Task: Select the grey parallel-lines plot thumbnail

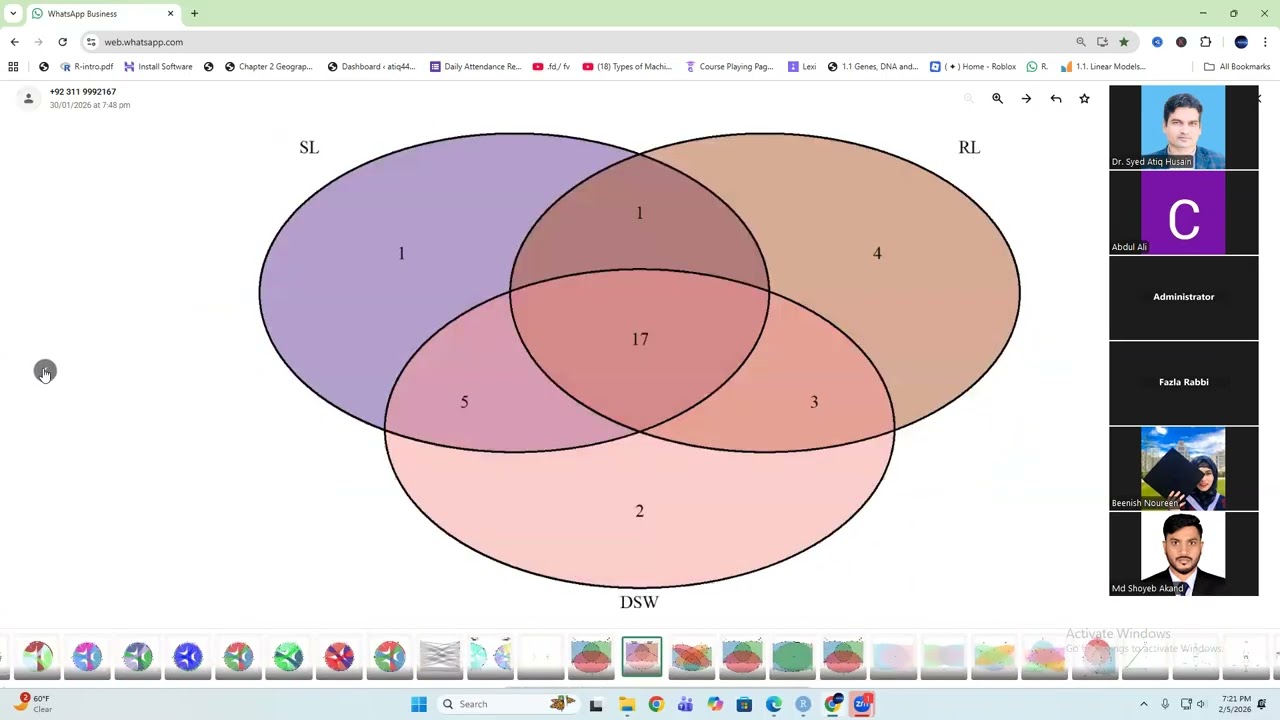Action: pos(440,656)
